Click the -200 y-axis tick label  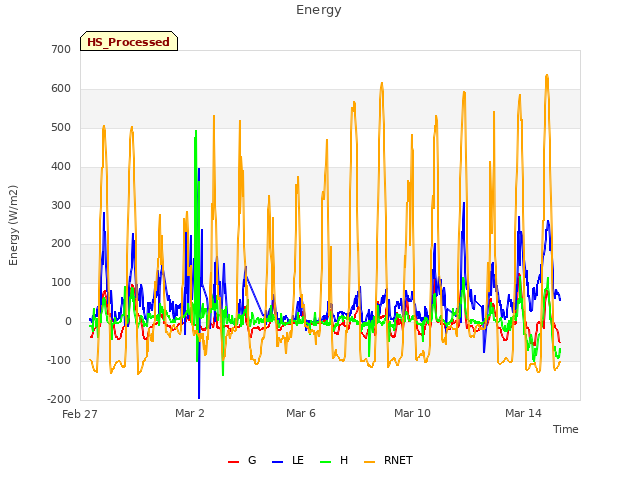(x=59, y=399)
